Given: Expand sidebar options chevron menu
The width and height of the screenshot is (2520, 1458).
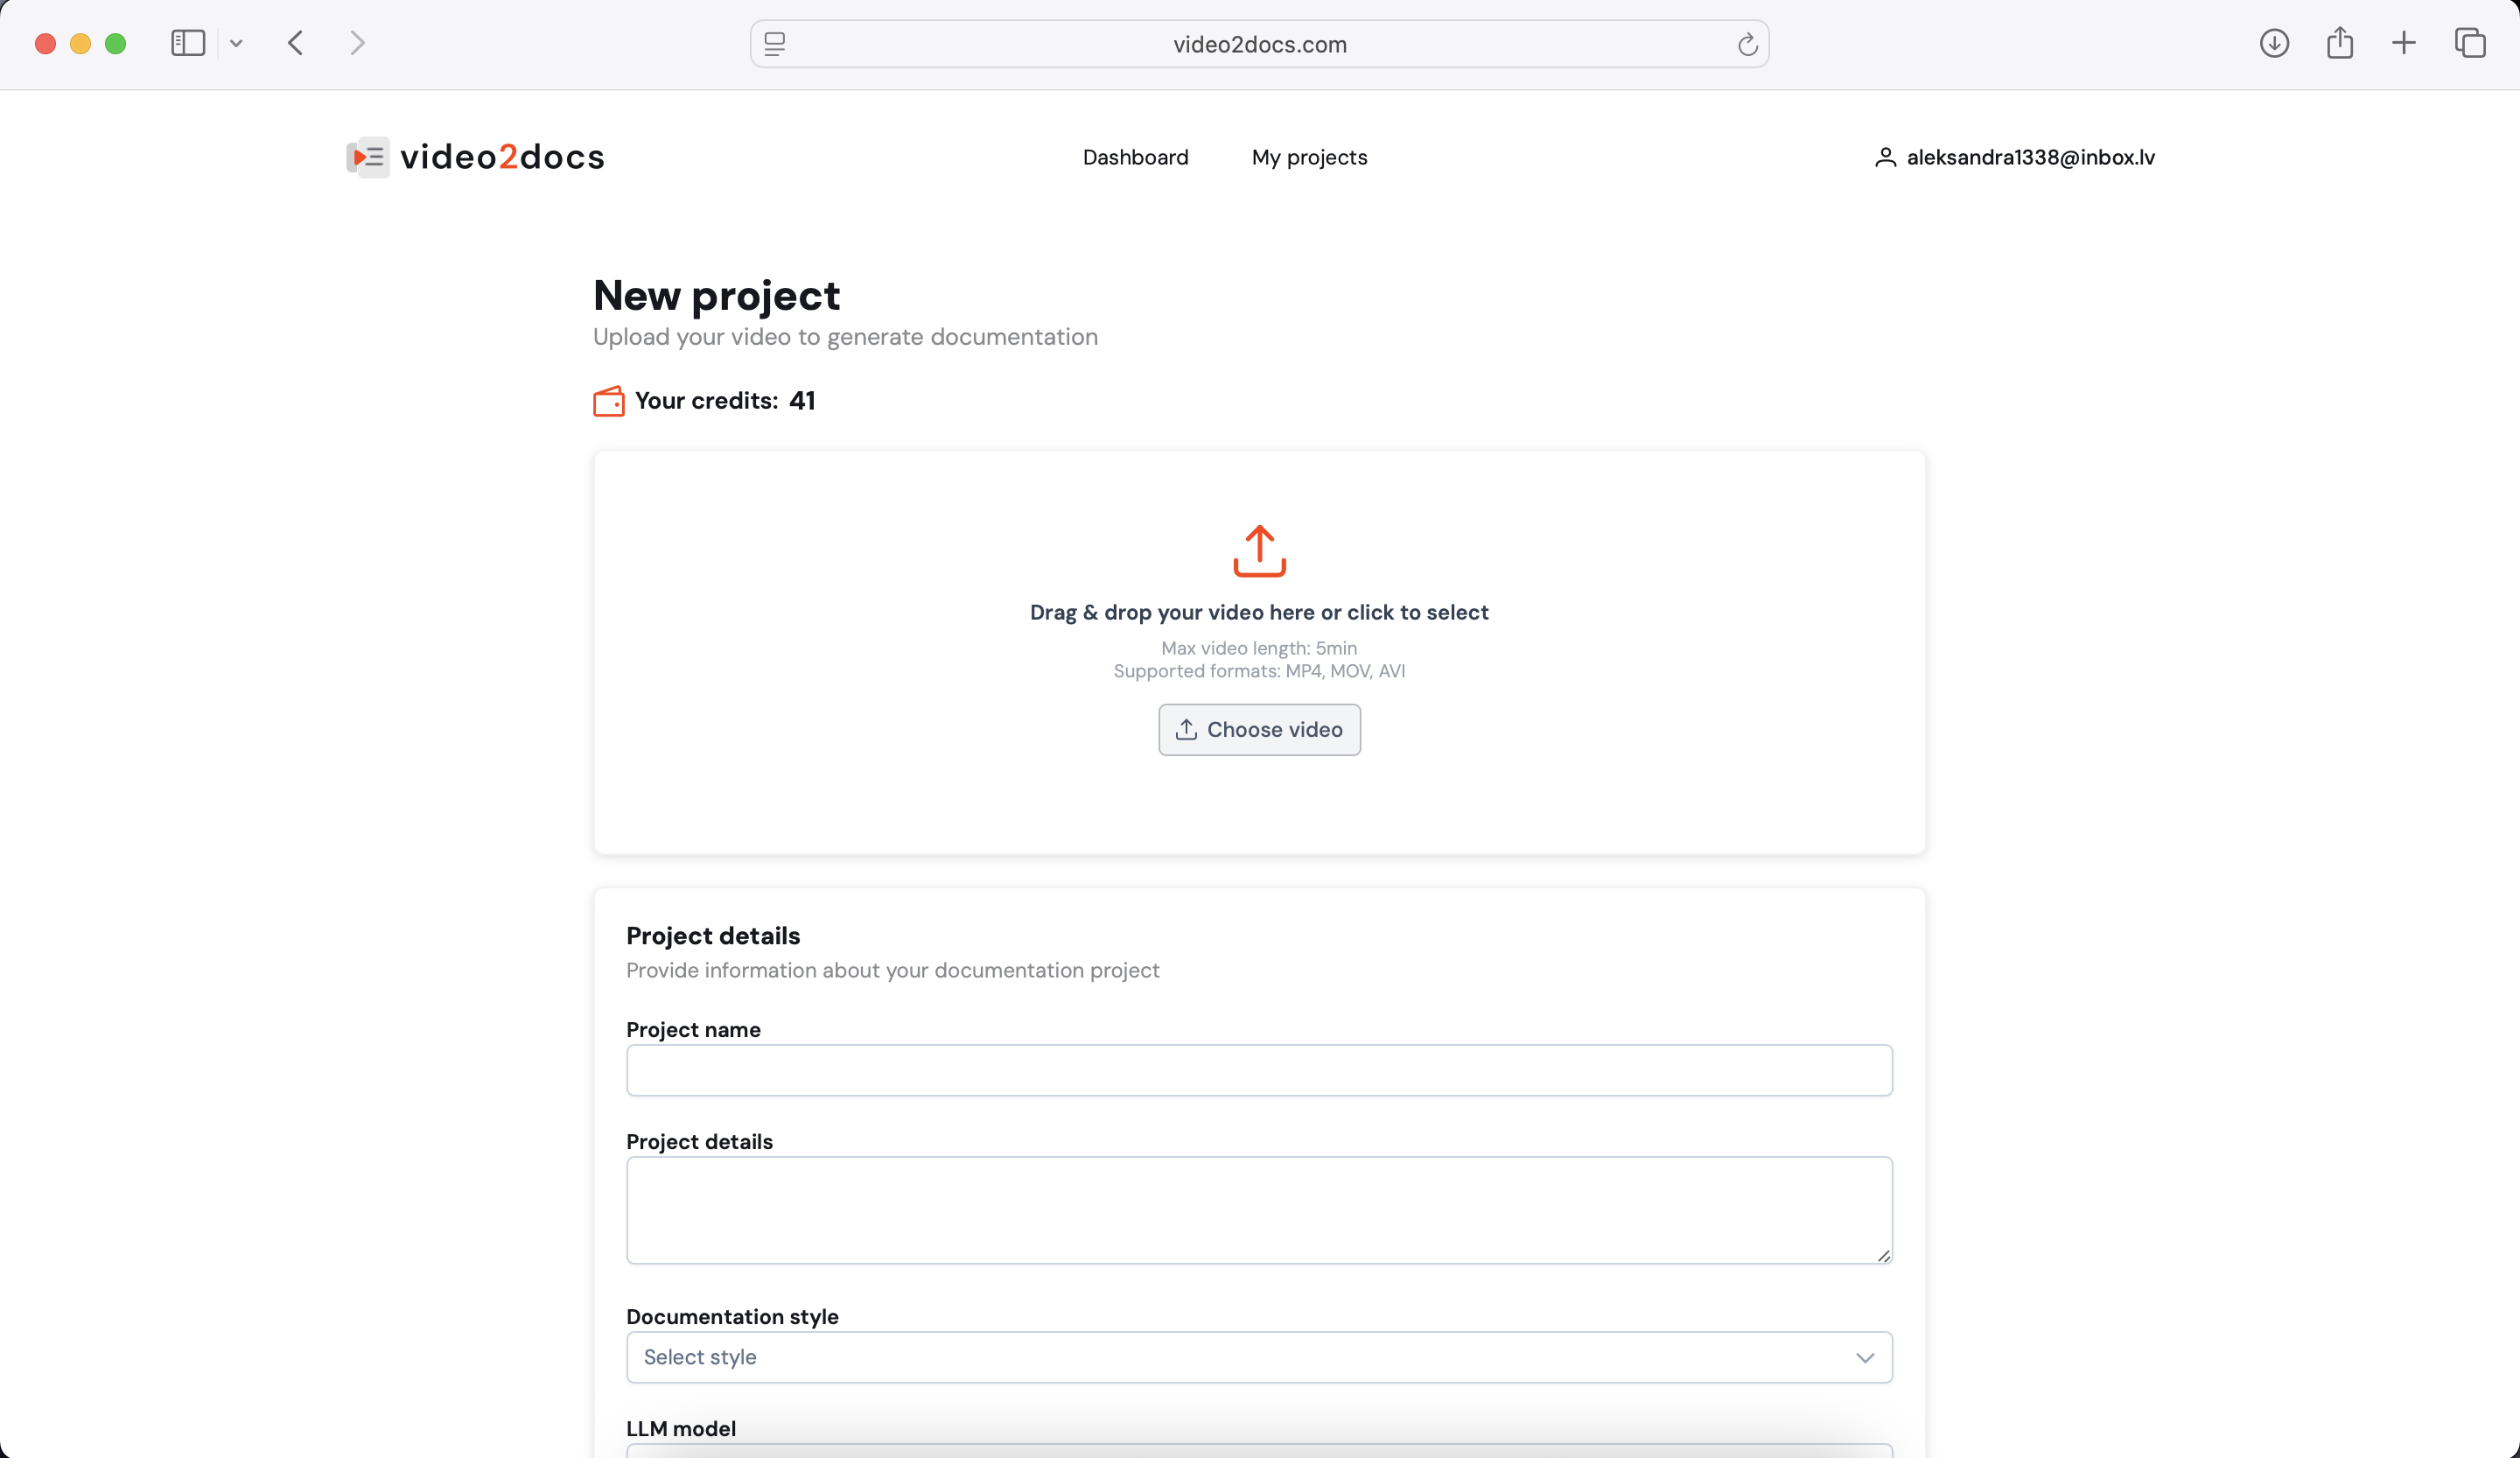Looking at the screenshot, I should [236, 43].
